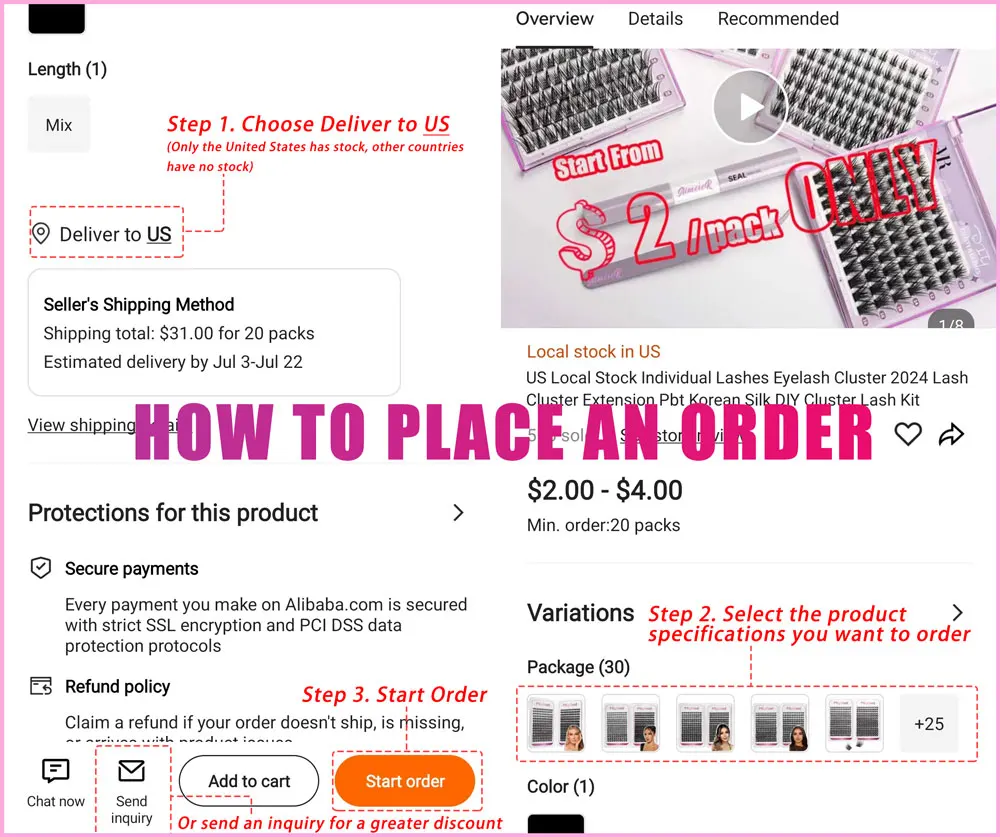Select the first package thumbnail
1000x837 pixels.
click(x=555, y=724)
